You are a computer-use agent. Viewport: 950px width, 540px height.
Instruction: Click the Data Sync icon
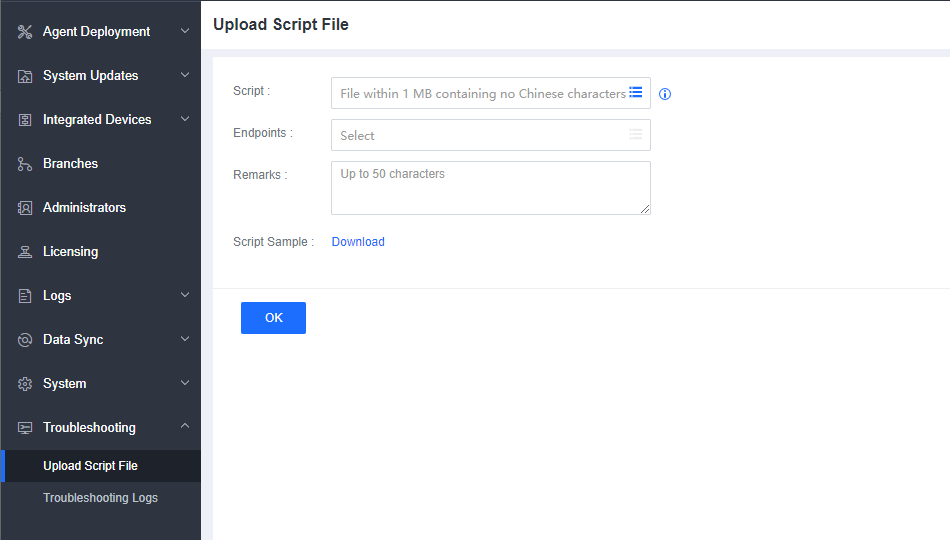(25, 340)
